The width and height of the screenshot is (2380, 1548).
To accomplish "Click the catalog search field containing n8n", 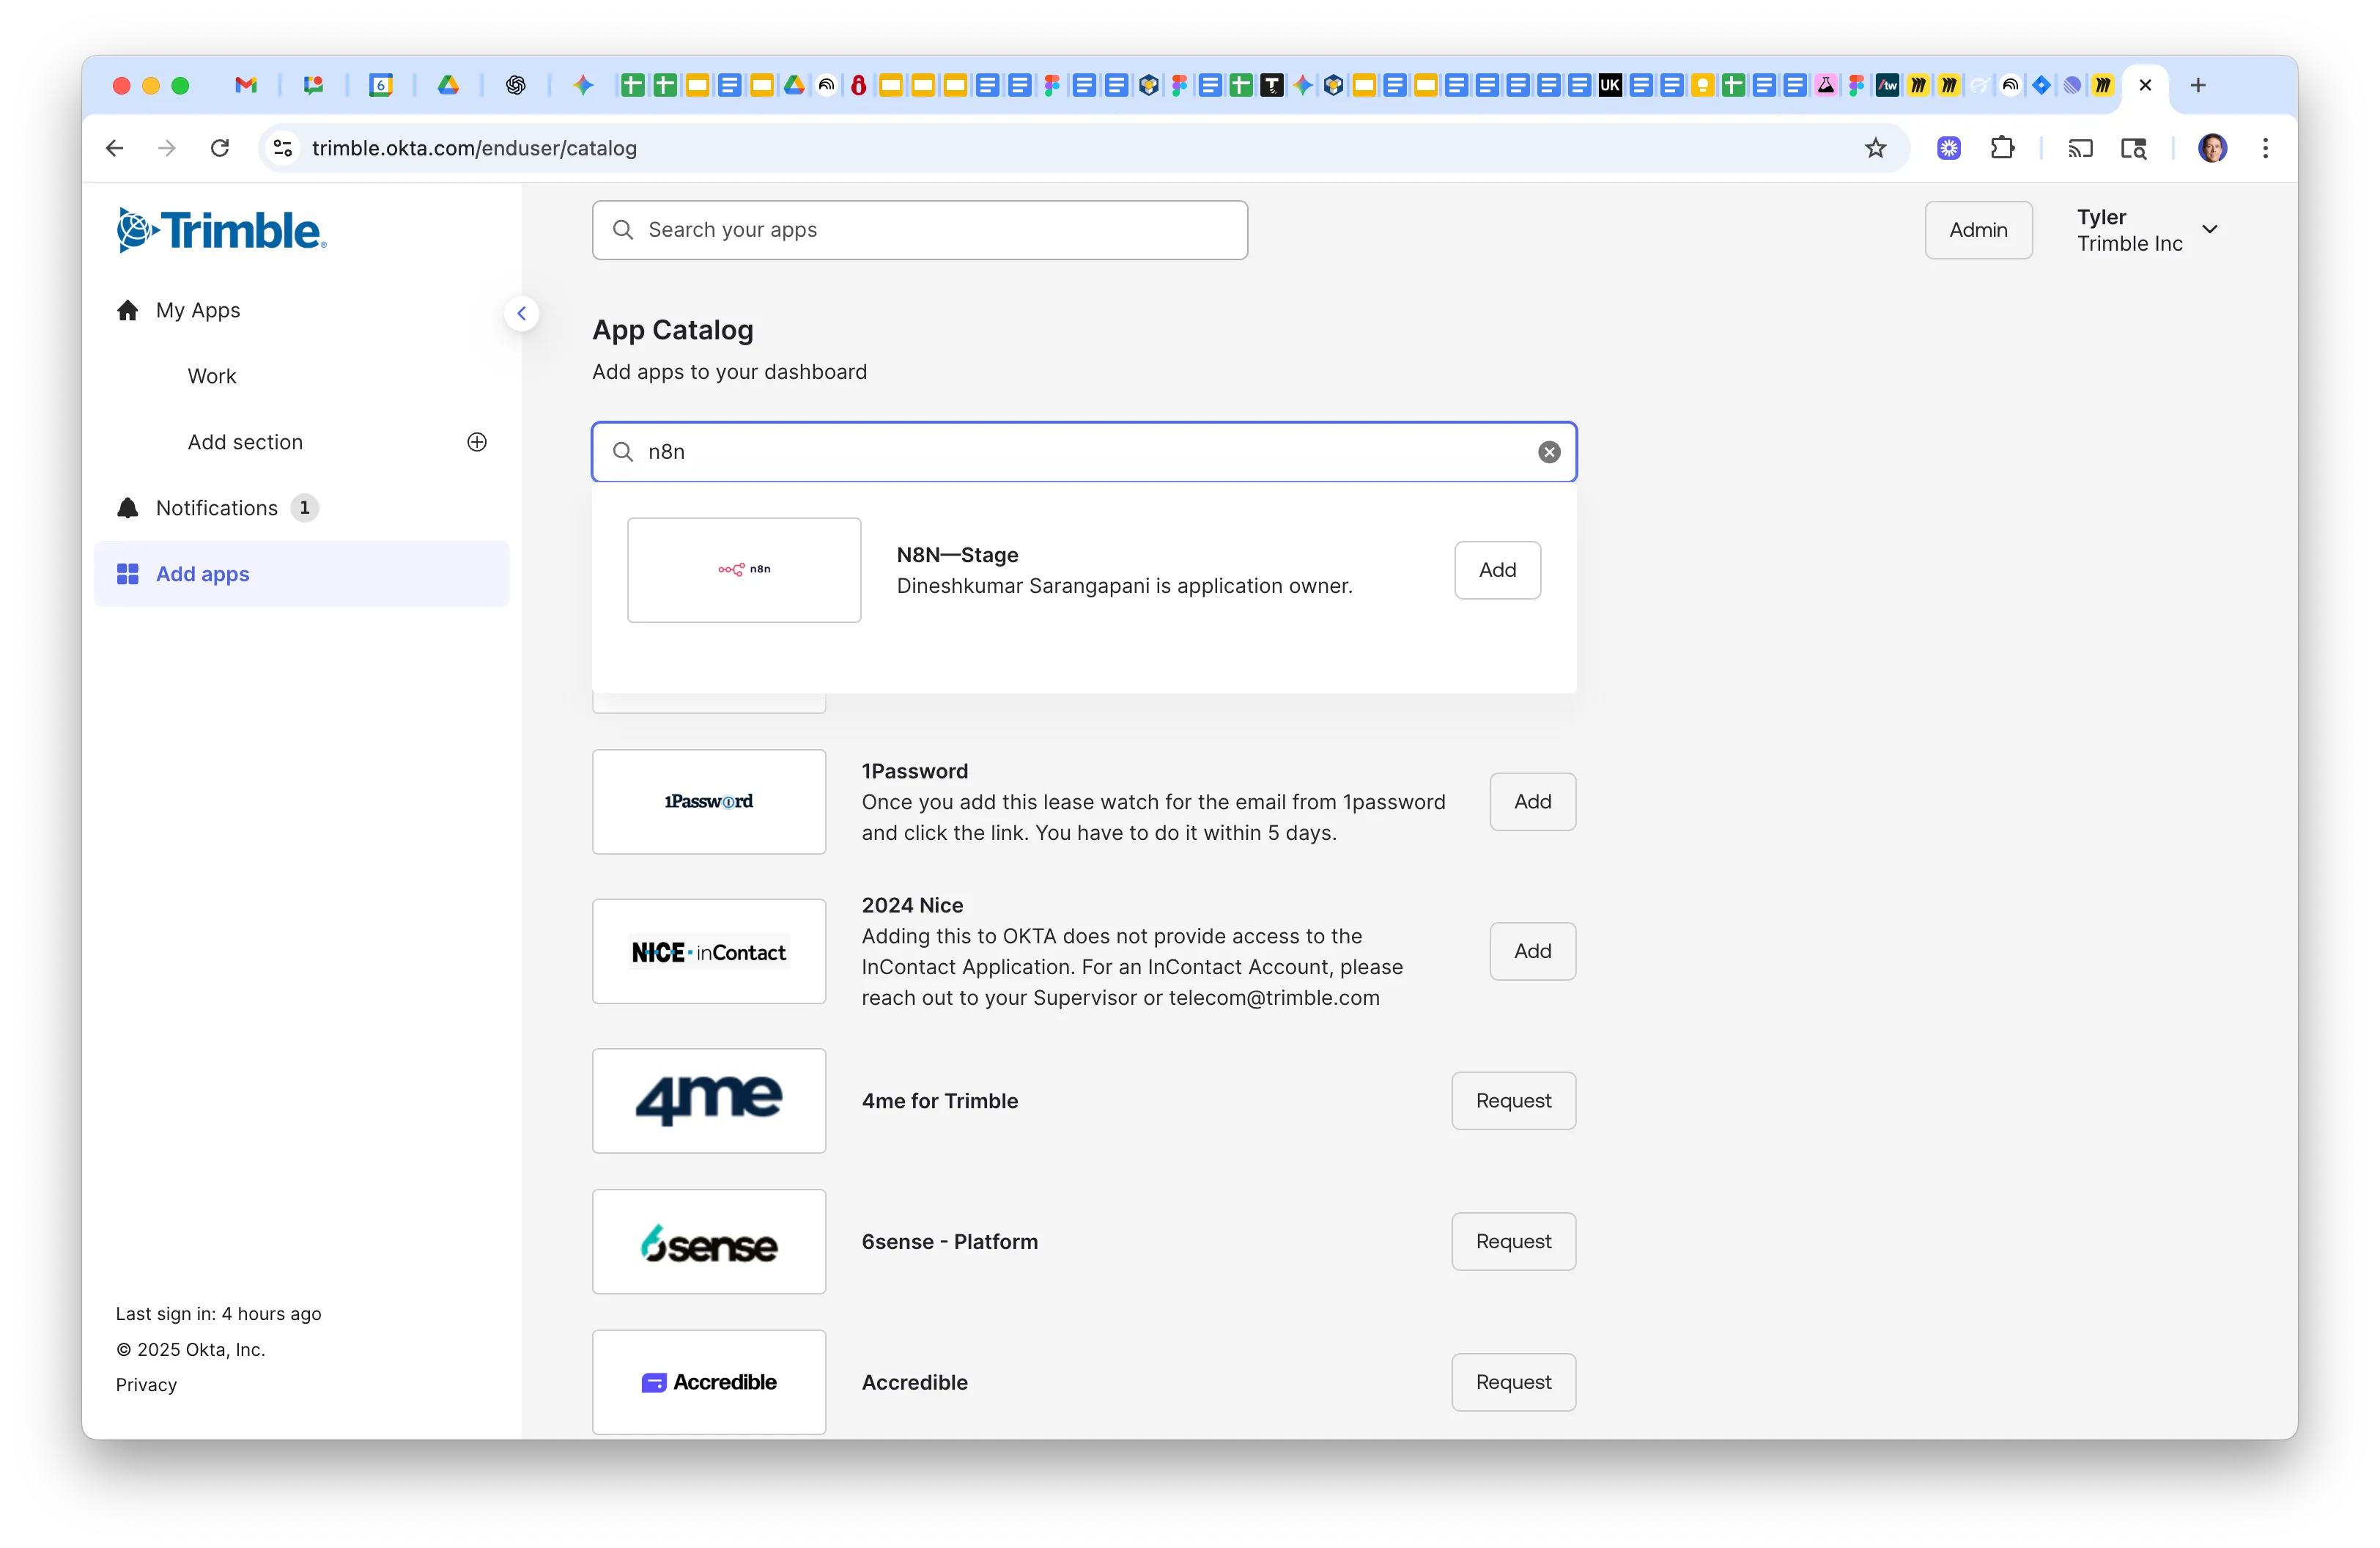I will [1084, 452].
